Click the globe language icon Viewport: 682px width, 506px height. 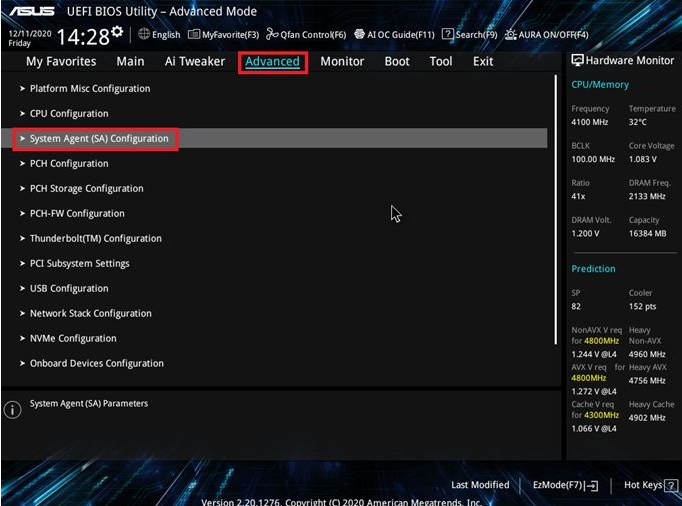[x=144, y=34]
